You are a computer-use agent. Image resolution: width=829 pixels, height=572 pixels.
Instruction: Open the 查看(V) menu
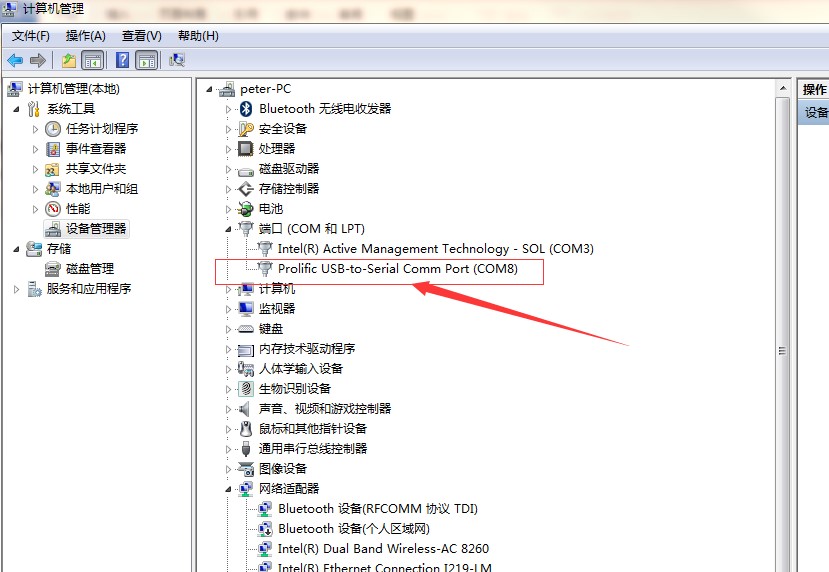[x=141, y=36]
